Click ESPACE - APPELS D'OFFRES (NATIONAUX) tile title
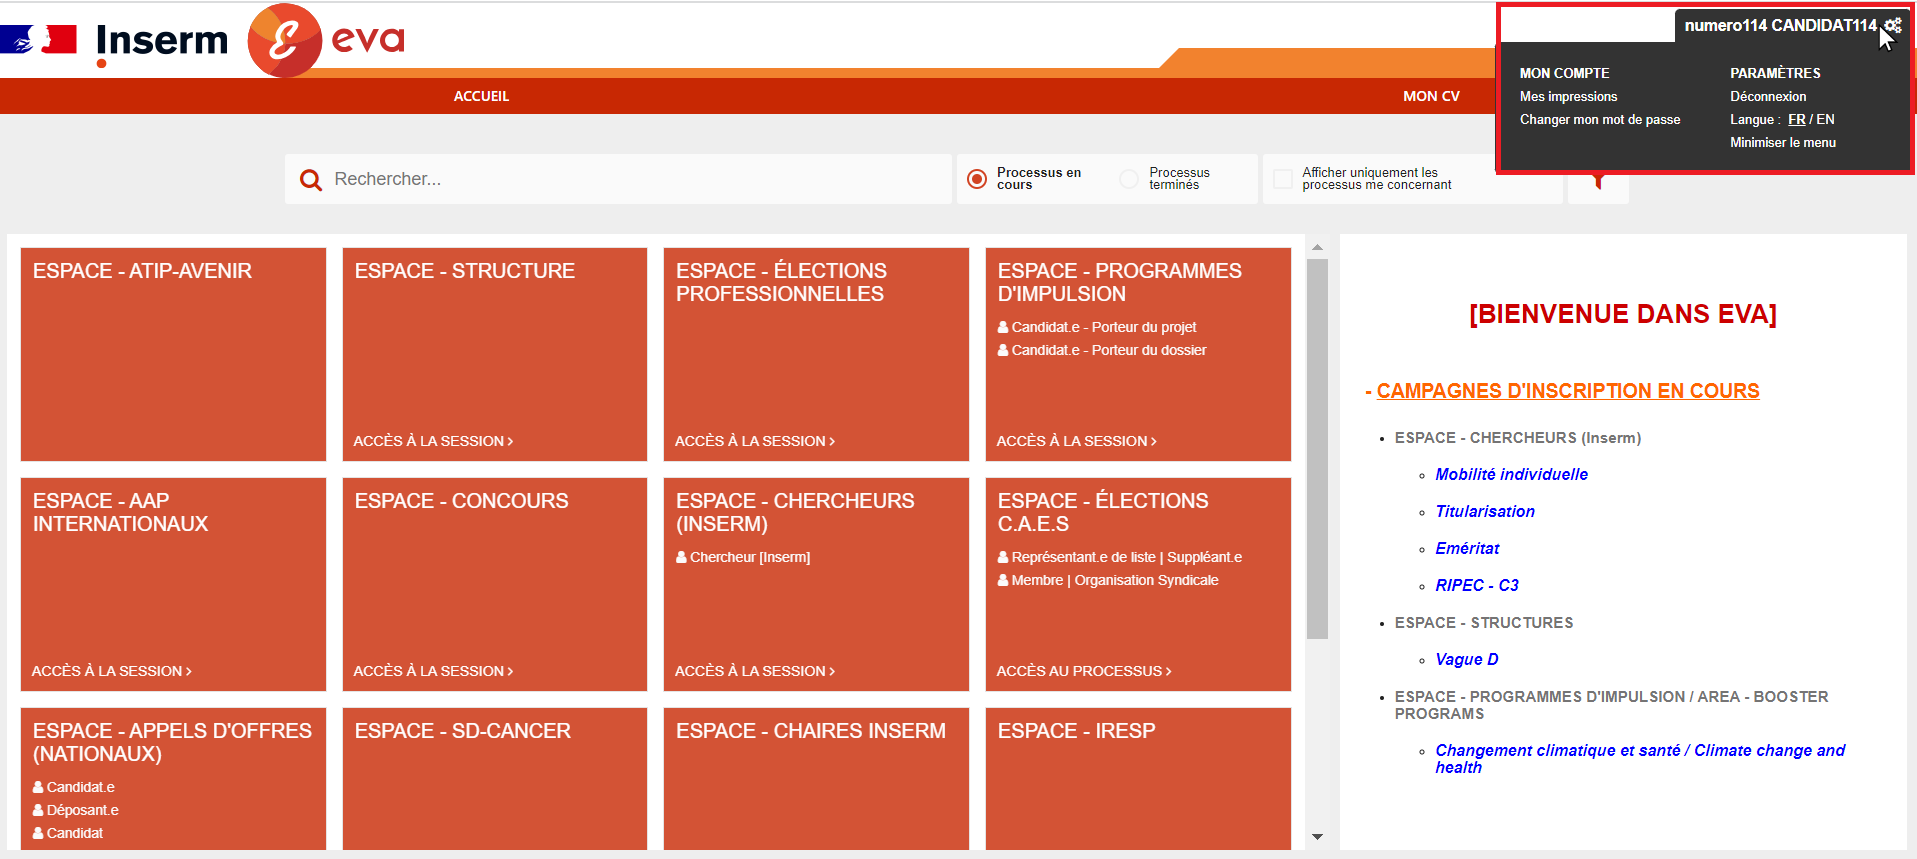This screenshot has height=859, width=1917. click(x=172, y=742)
